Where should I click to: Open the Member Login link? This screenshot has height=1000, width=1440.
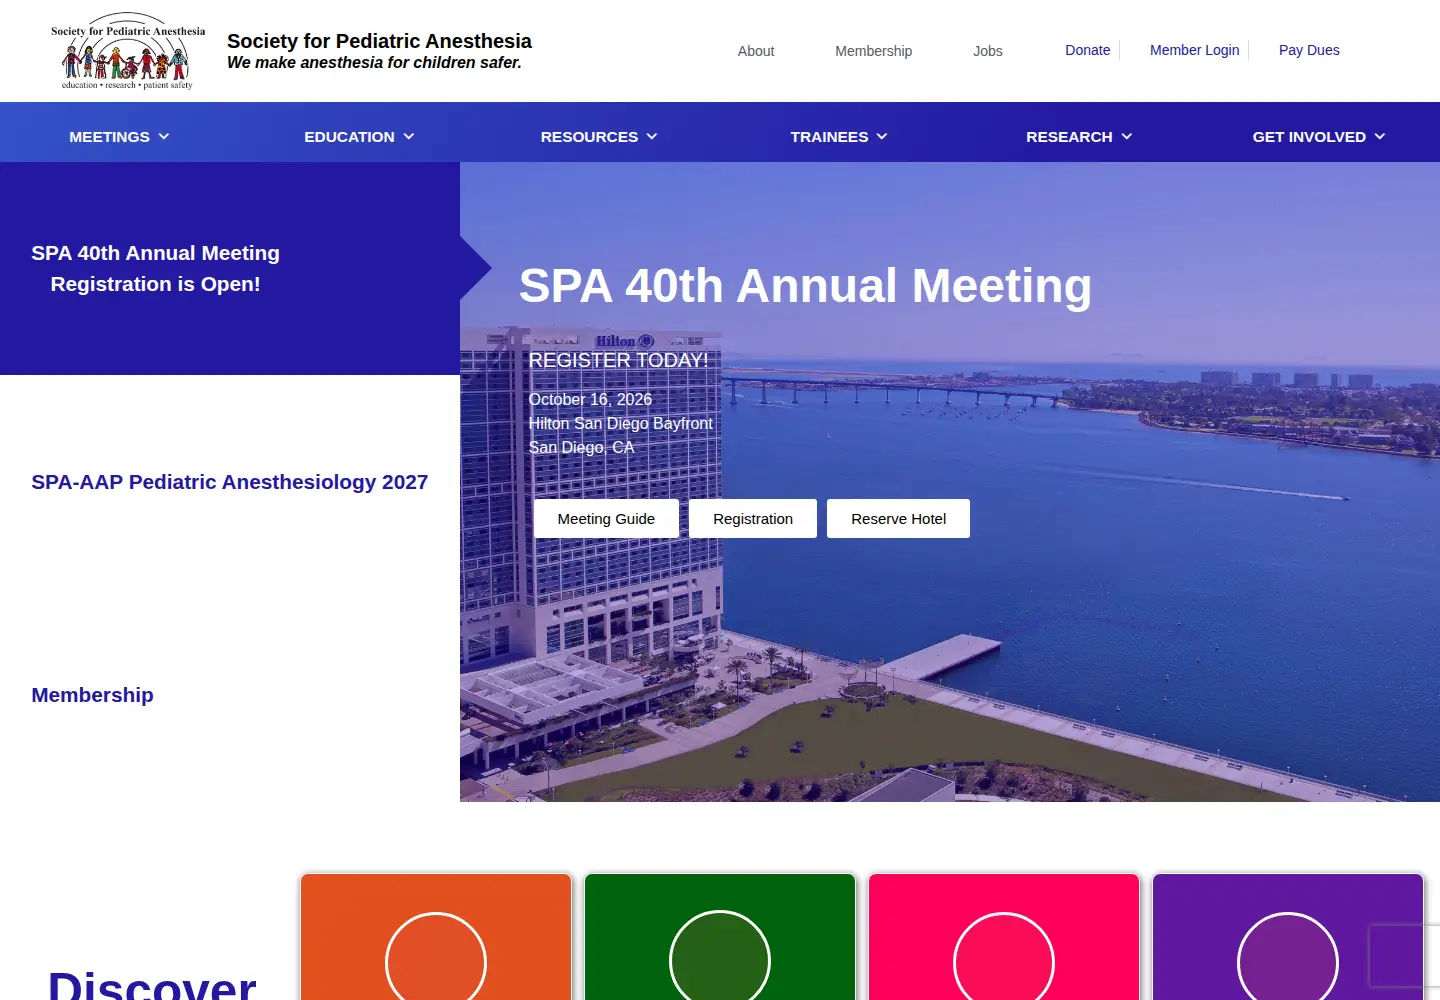(1195, 50)
